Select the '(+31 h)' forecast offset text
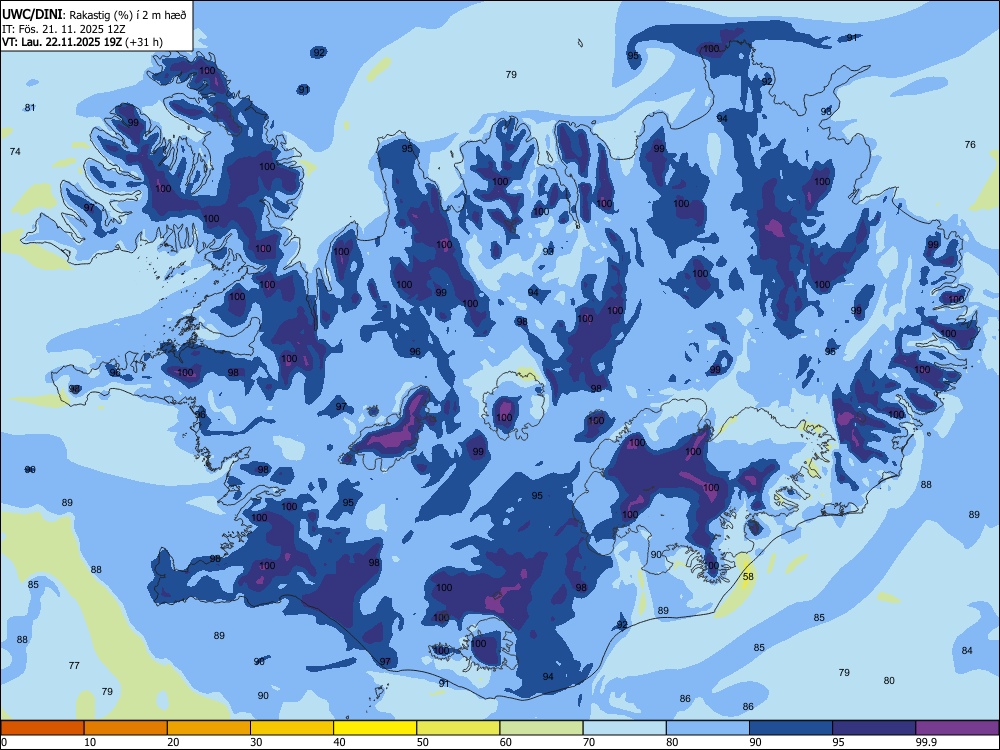The width and height of the screenshot is (1000, 750). tap(143, 42)
